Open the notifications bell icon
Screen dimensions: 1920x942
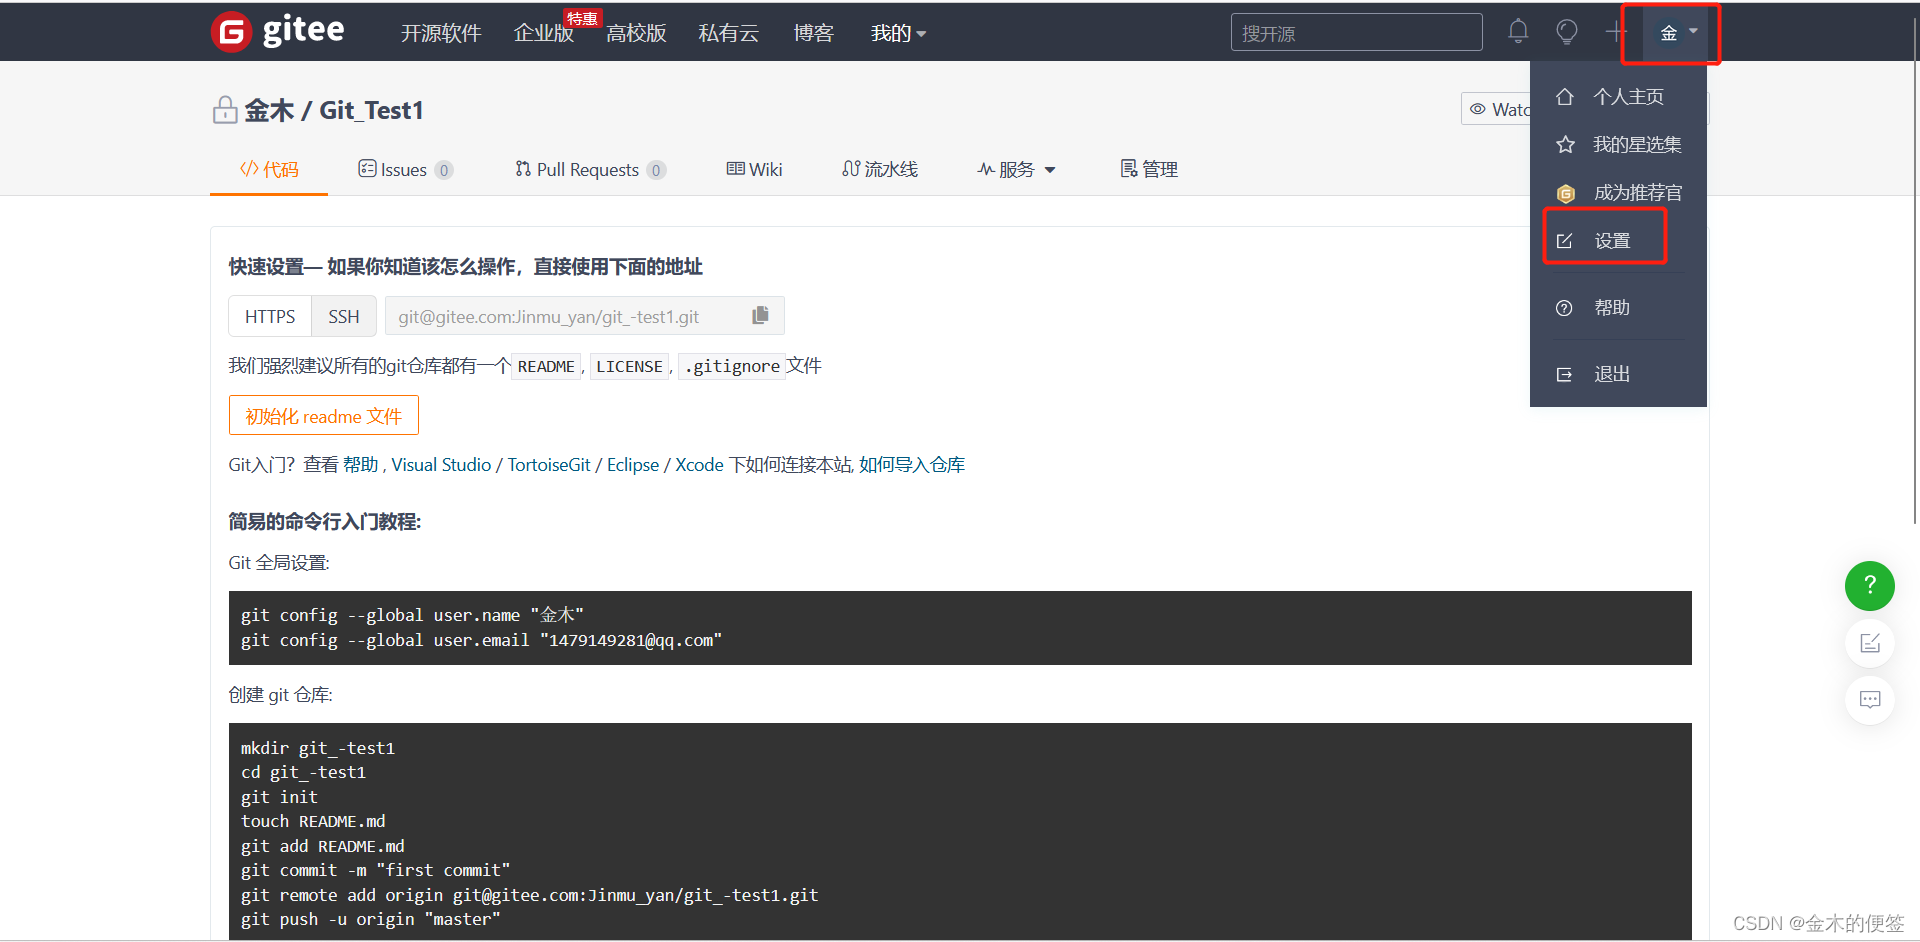tap(1518, 32)
